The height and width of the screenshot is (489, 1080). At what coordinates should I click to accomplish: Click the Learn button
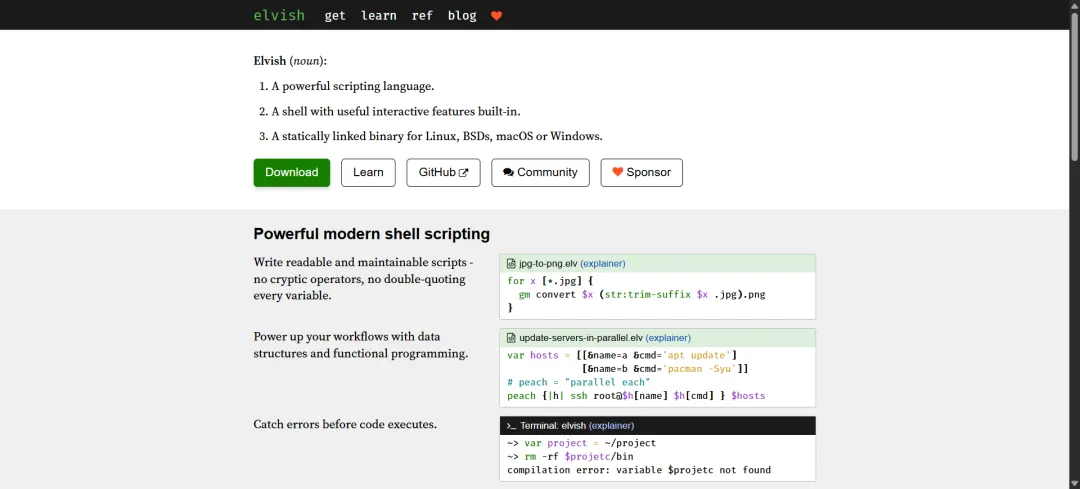[x=368, y=172]
